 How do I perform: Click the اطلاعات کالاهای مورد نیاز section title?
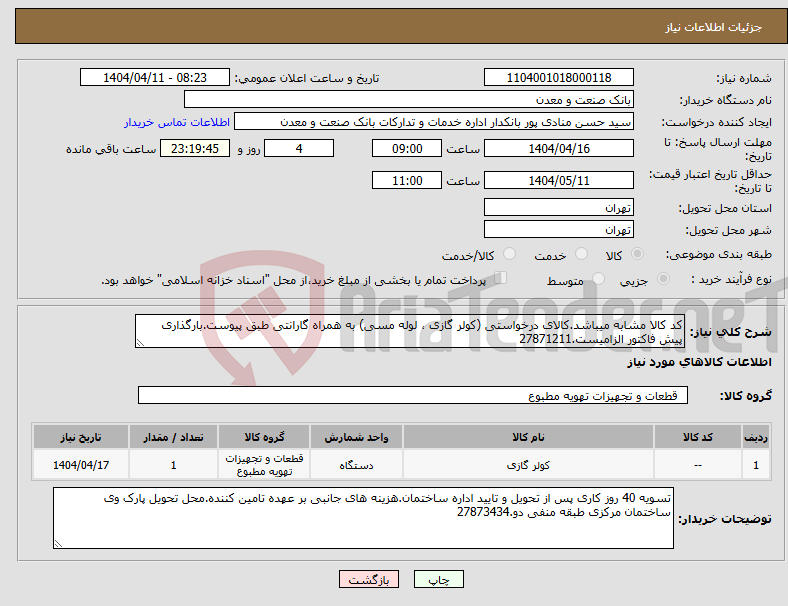point(700,362)
